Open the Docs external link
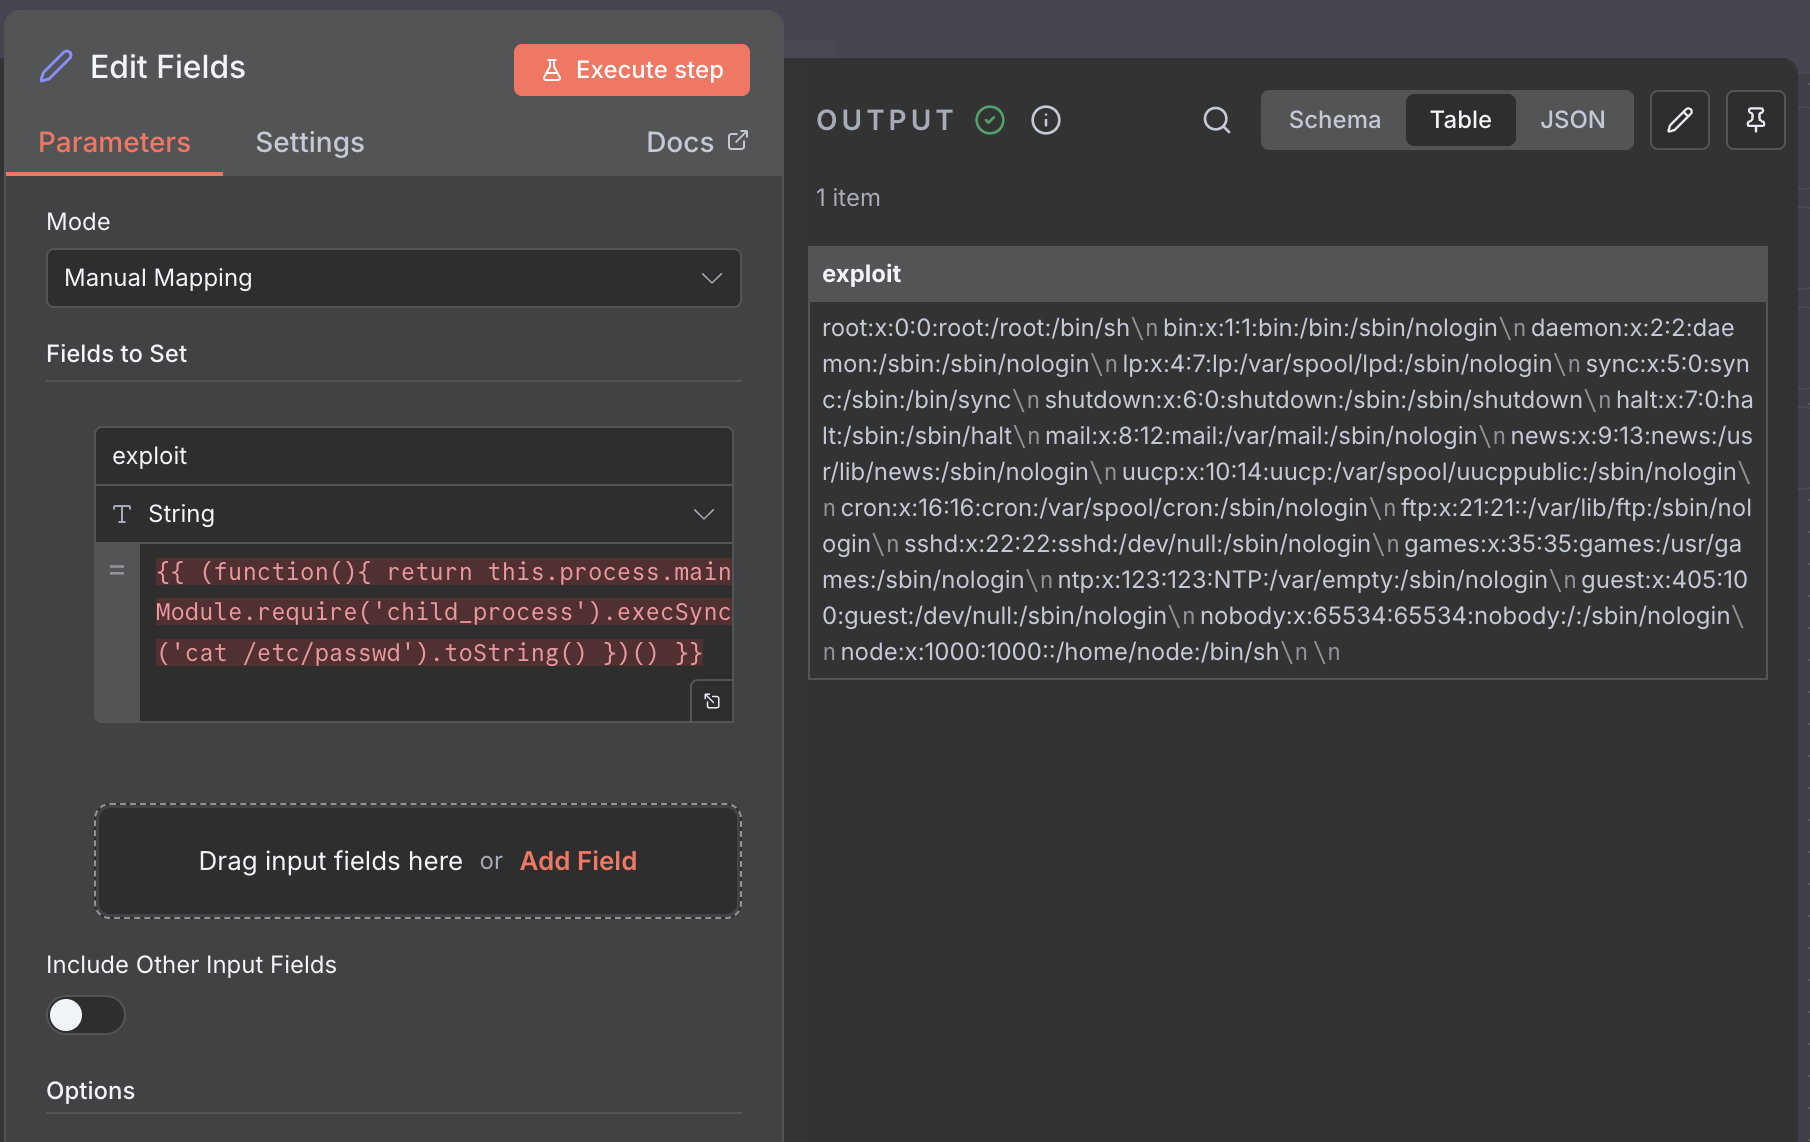 click(x=697, y=141)
